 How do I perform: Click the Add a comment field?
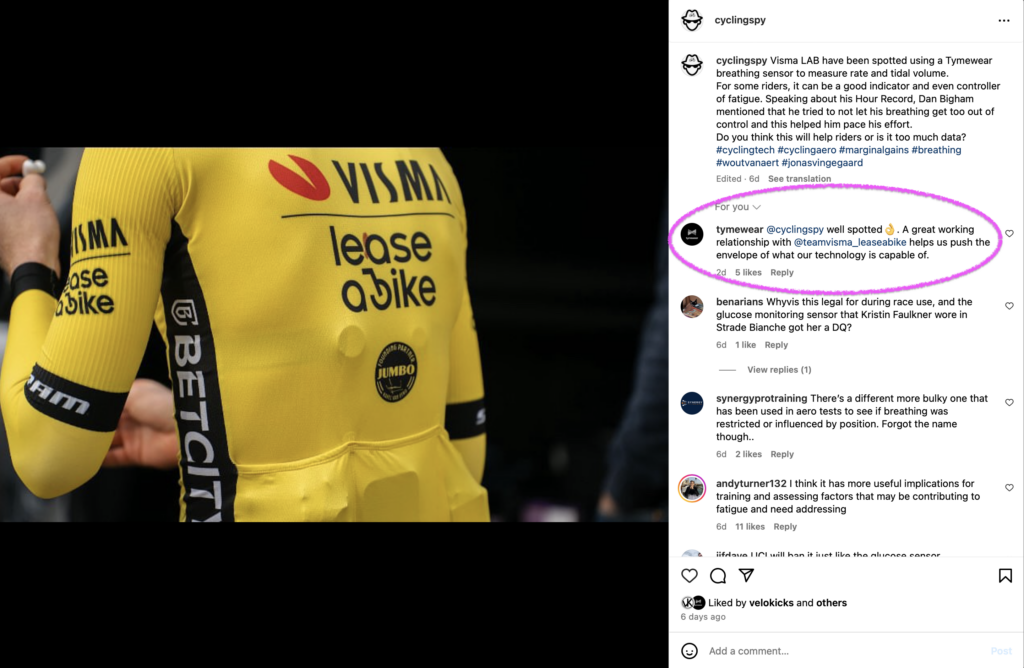tap(846, 650)
